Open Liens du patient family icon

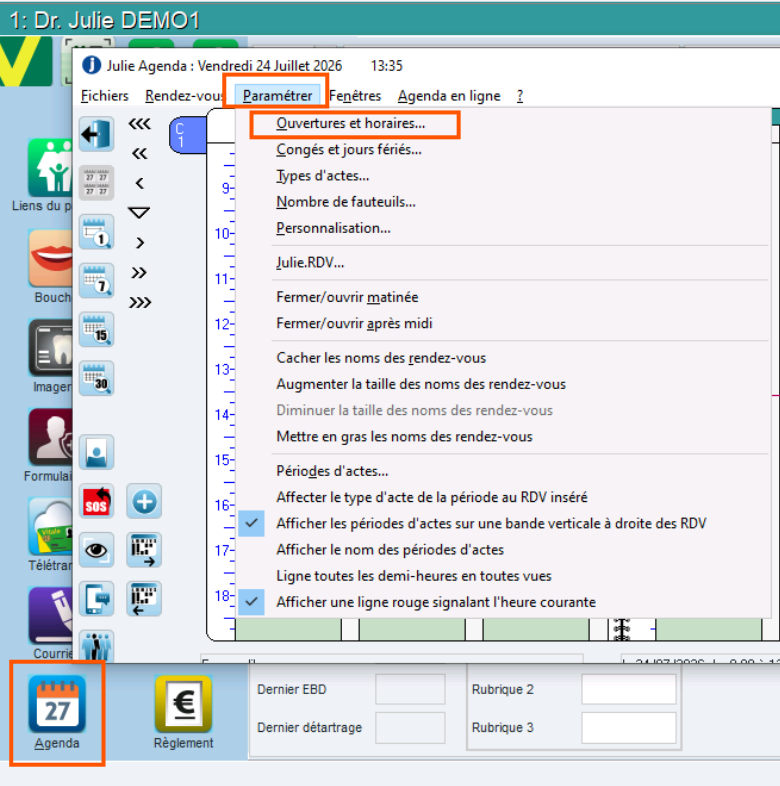coord(50,168)
